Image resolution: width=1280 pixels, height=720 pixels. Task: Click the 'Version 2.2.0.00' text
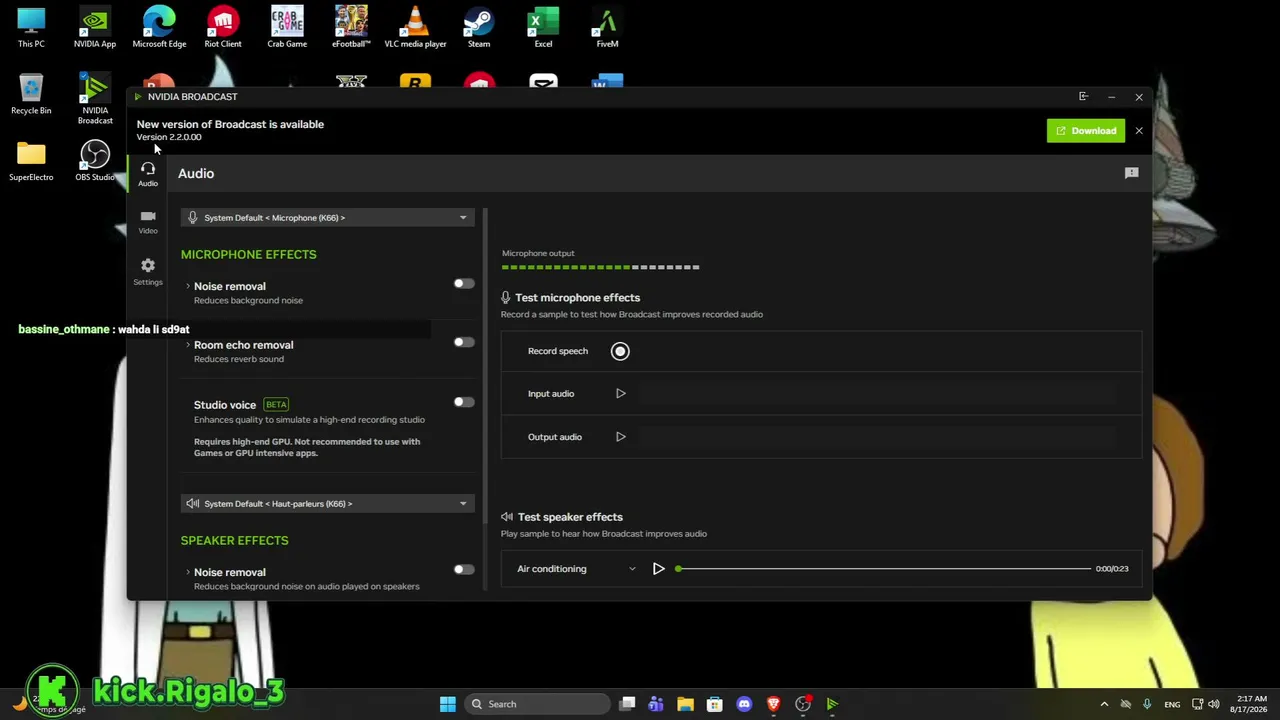(169, 137)
